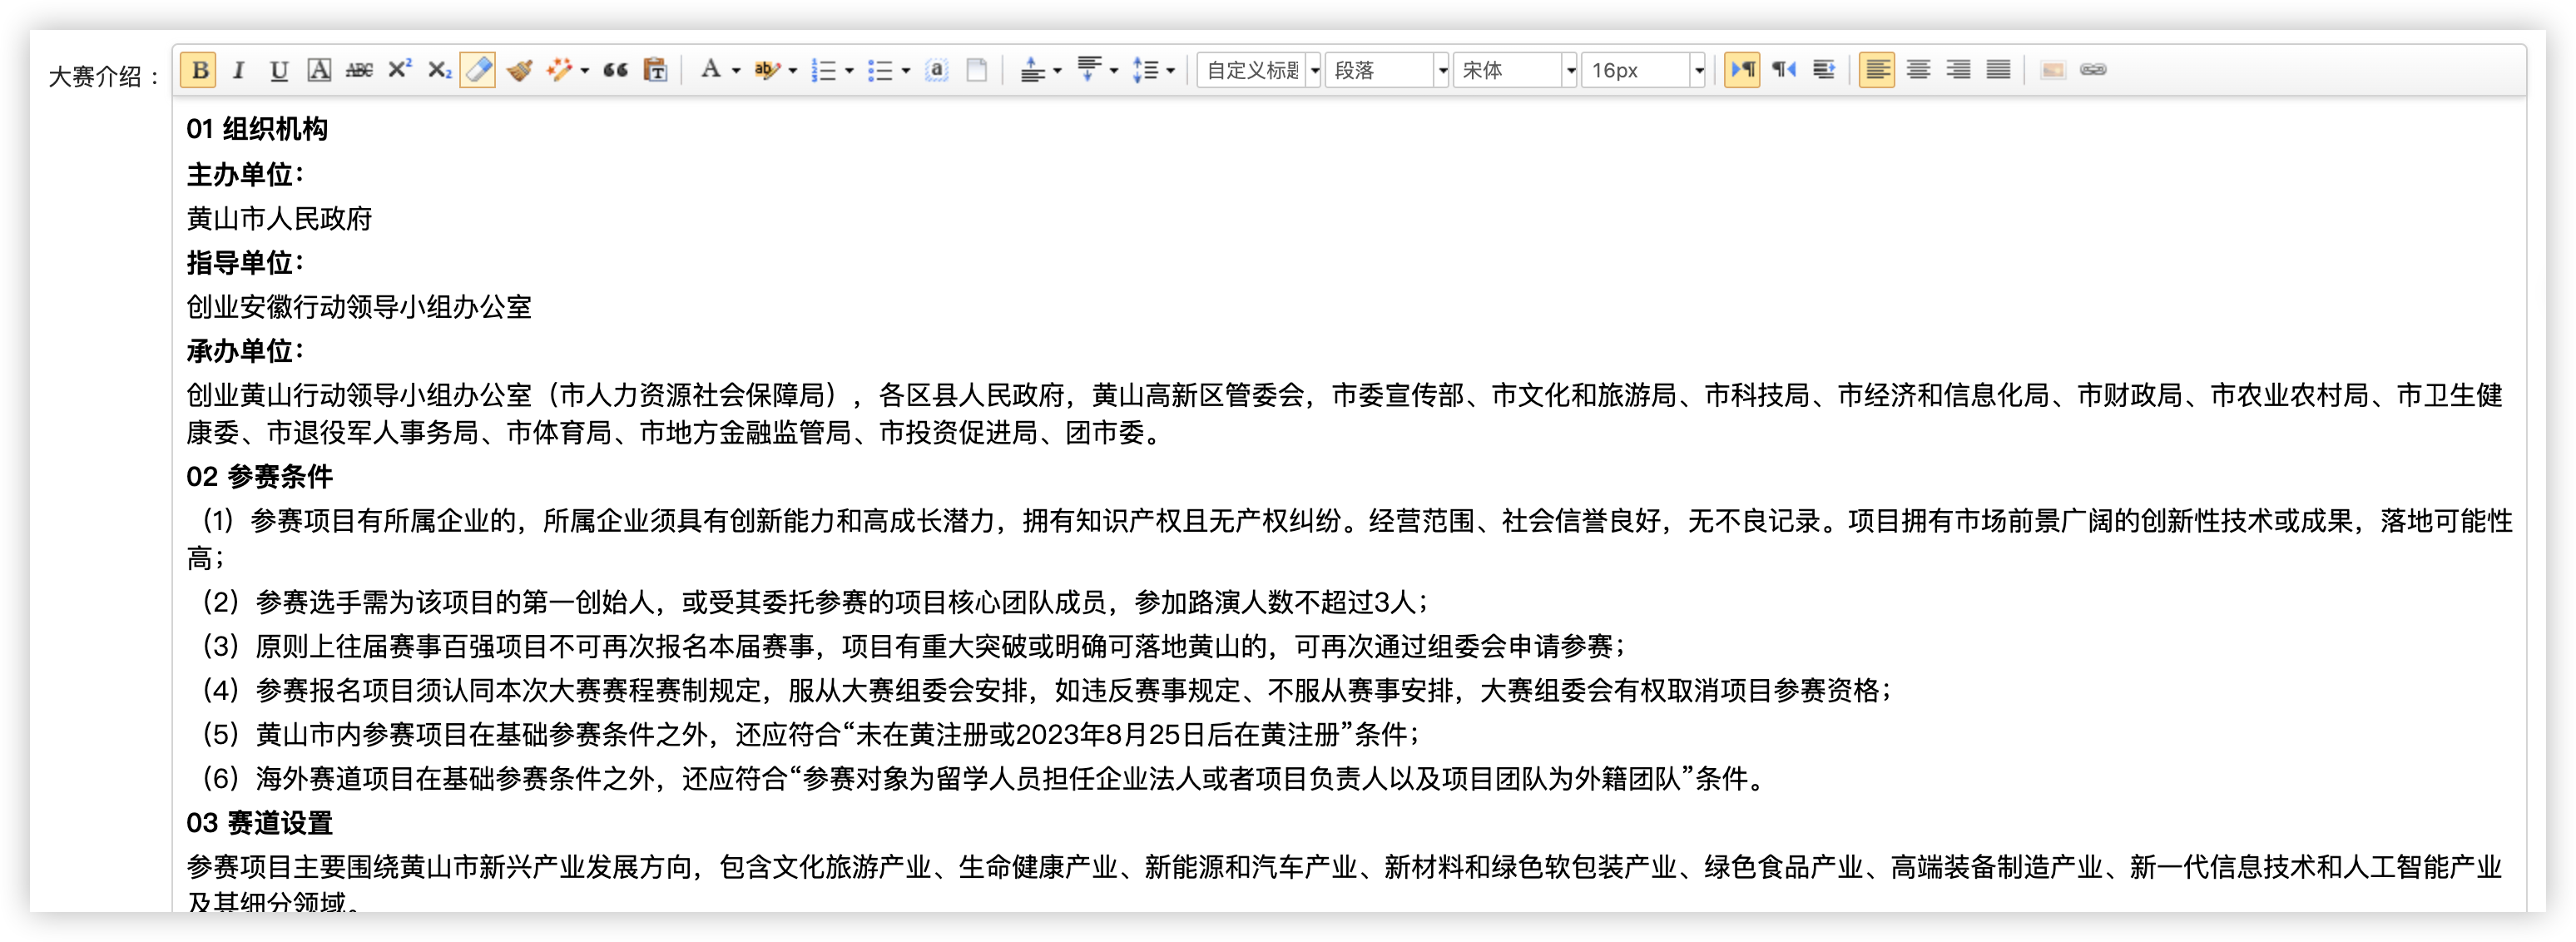Toggle underline formatting button
The image size is (2576, 942).
(279, 70)
